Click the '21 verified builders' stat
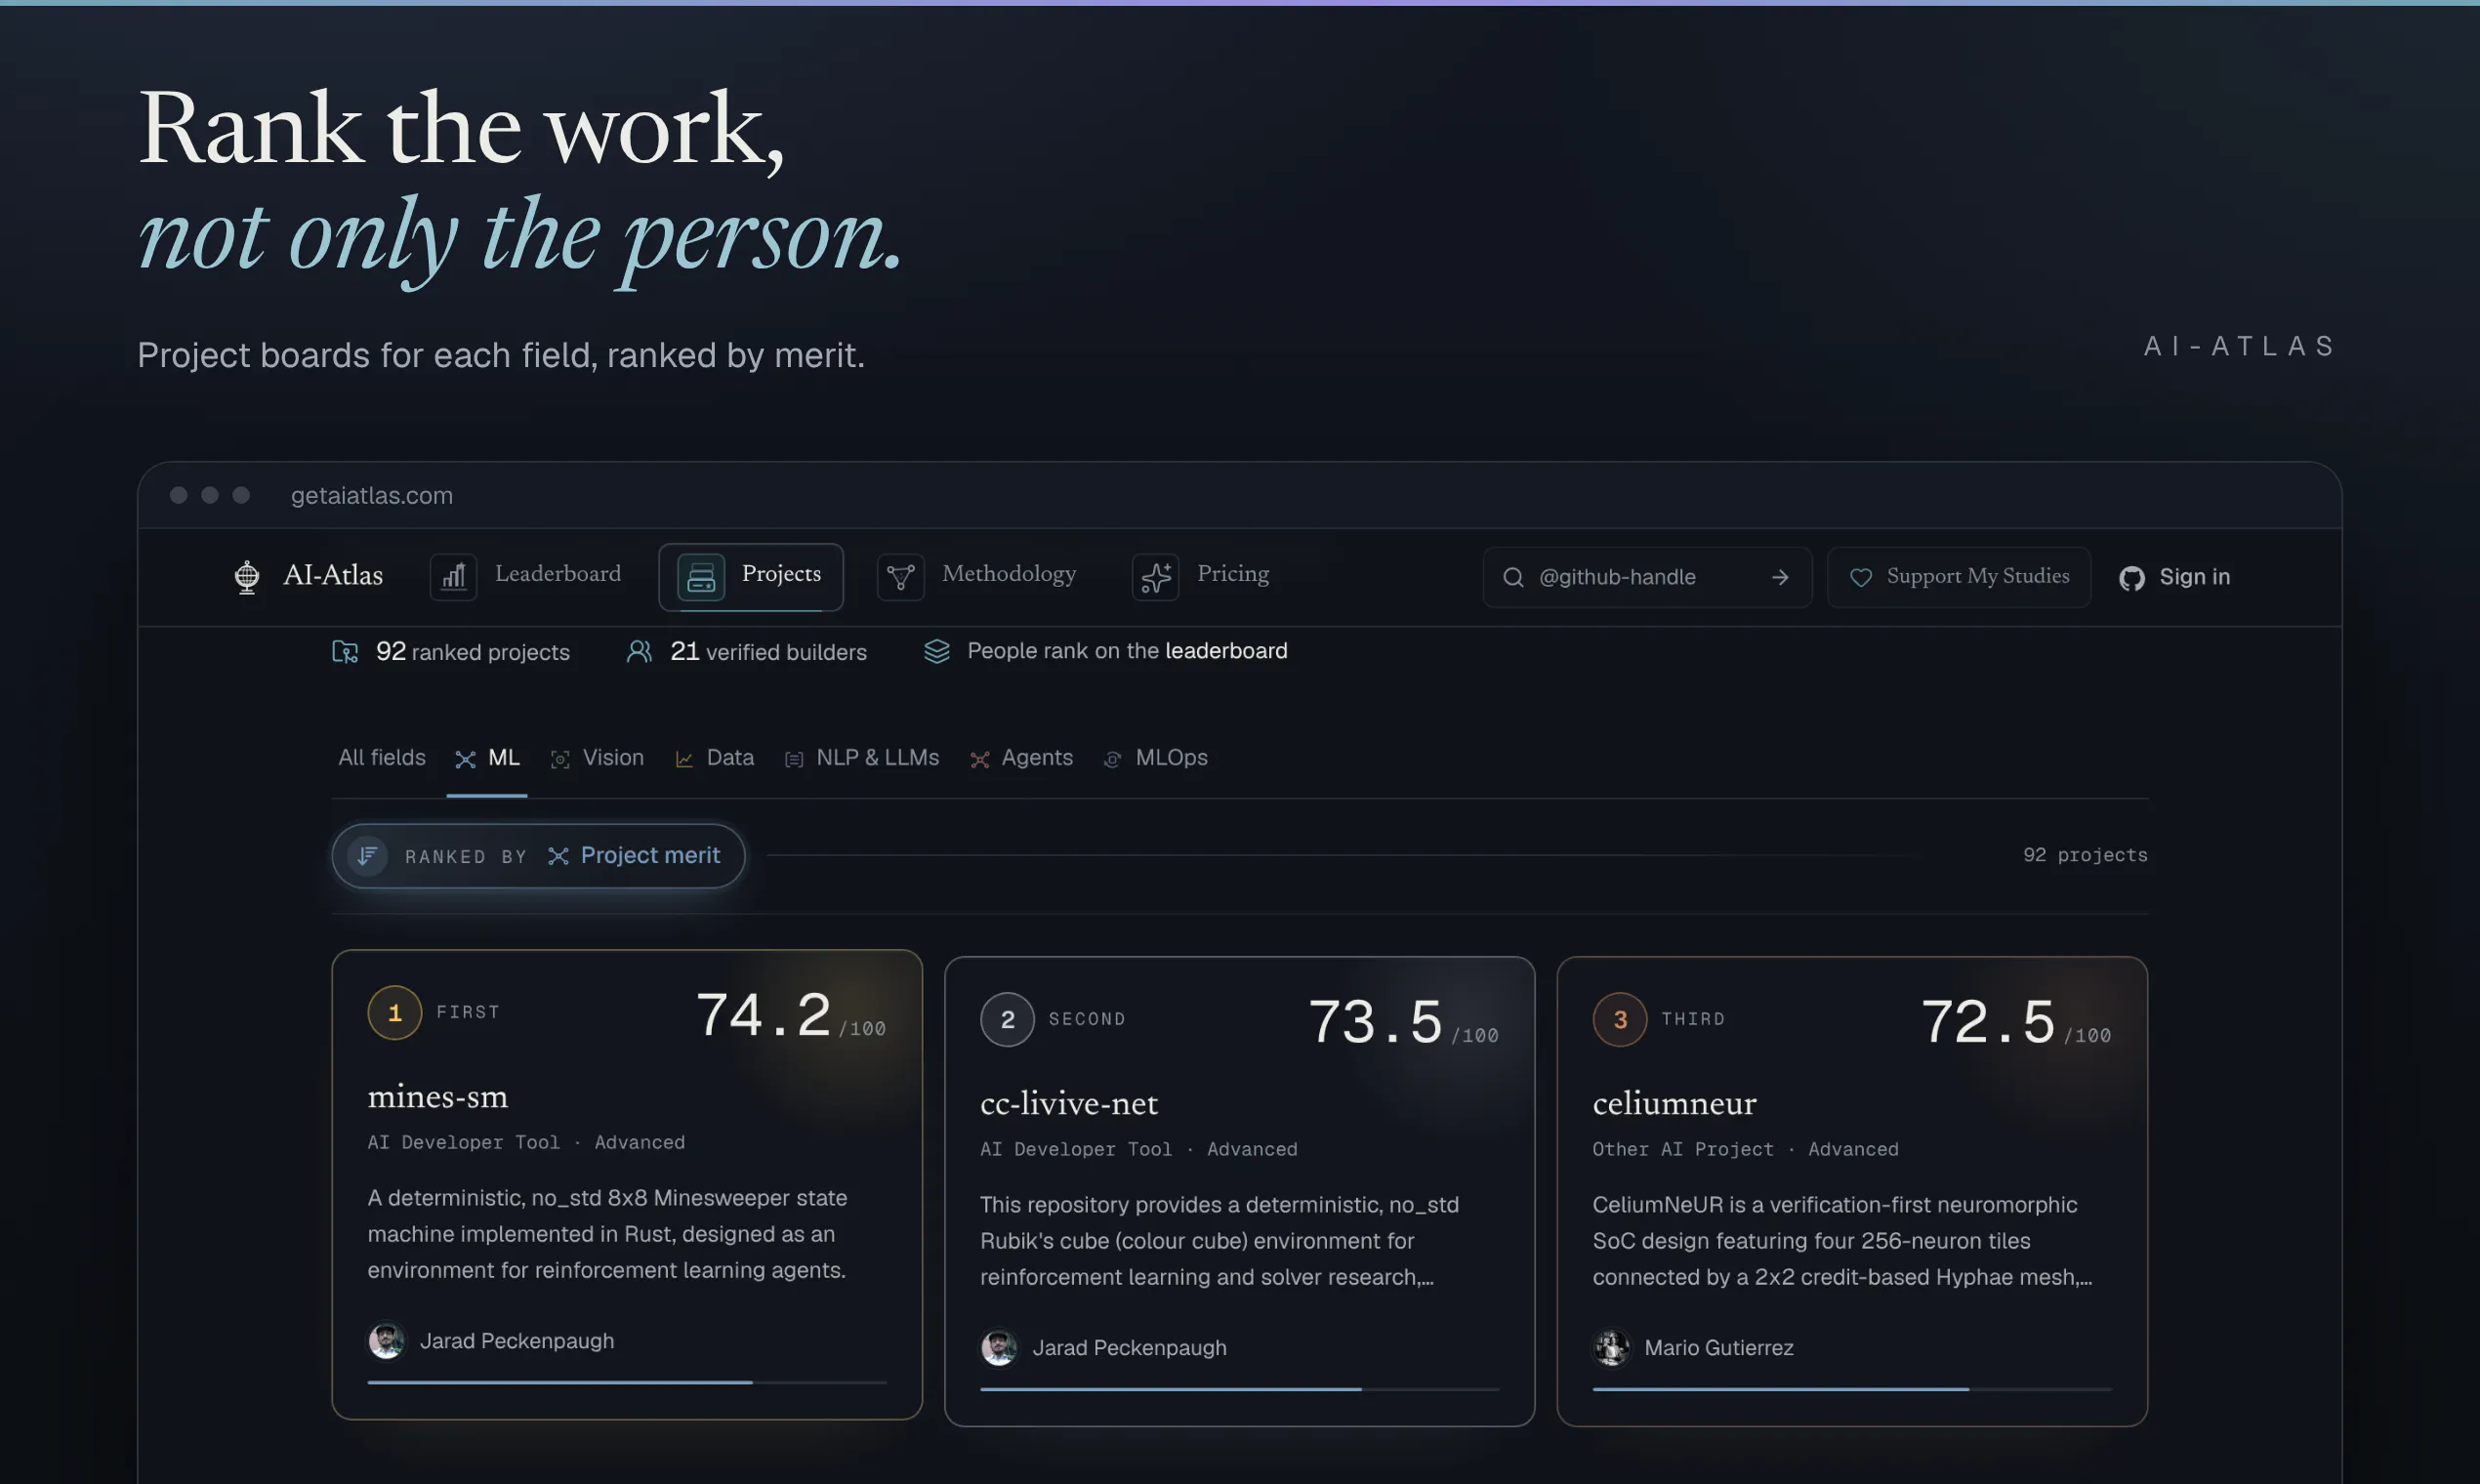Viewport: 2480px width, 1484px height. click(746, 652)
